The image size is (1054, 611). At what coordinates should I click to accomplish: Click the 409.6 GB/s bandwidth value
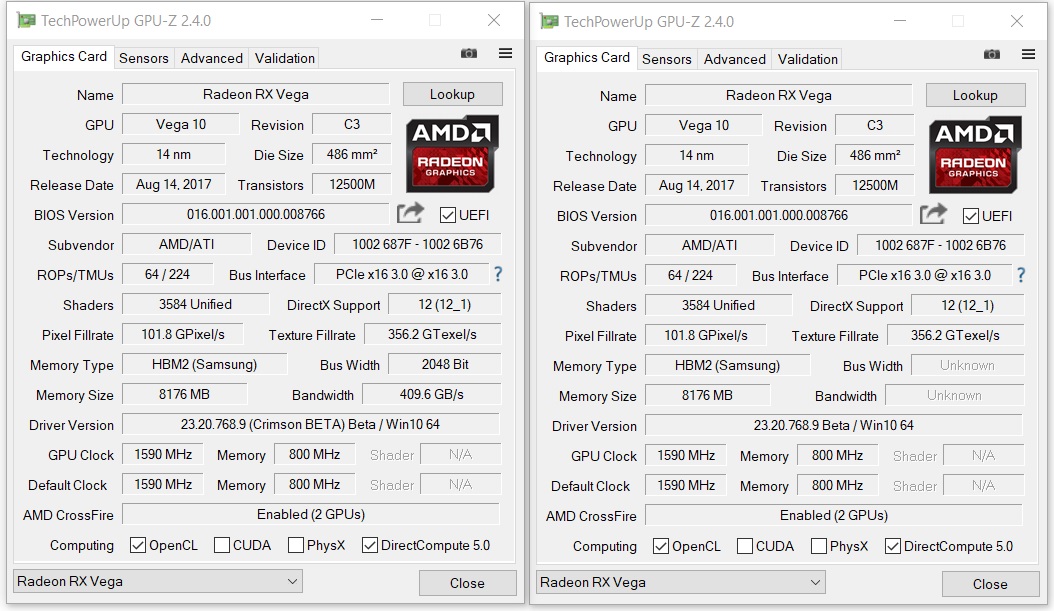pos(432,394)
